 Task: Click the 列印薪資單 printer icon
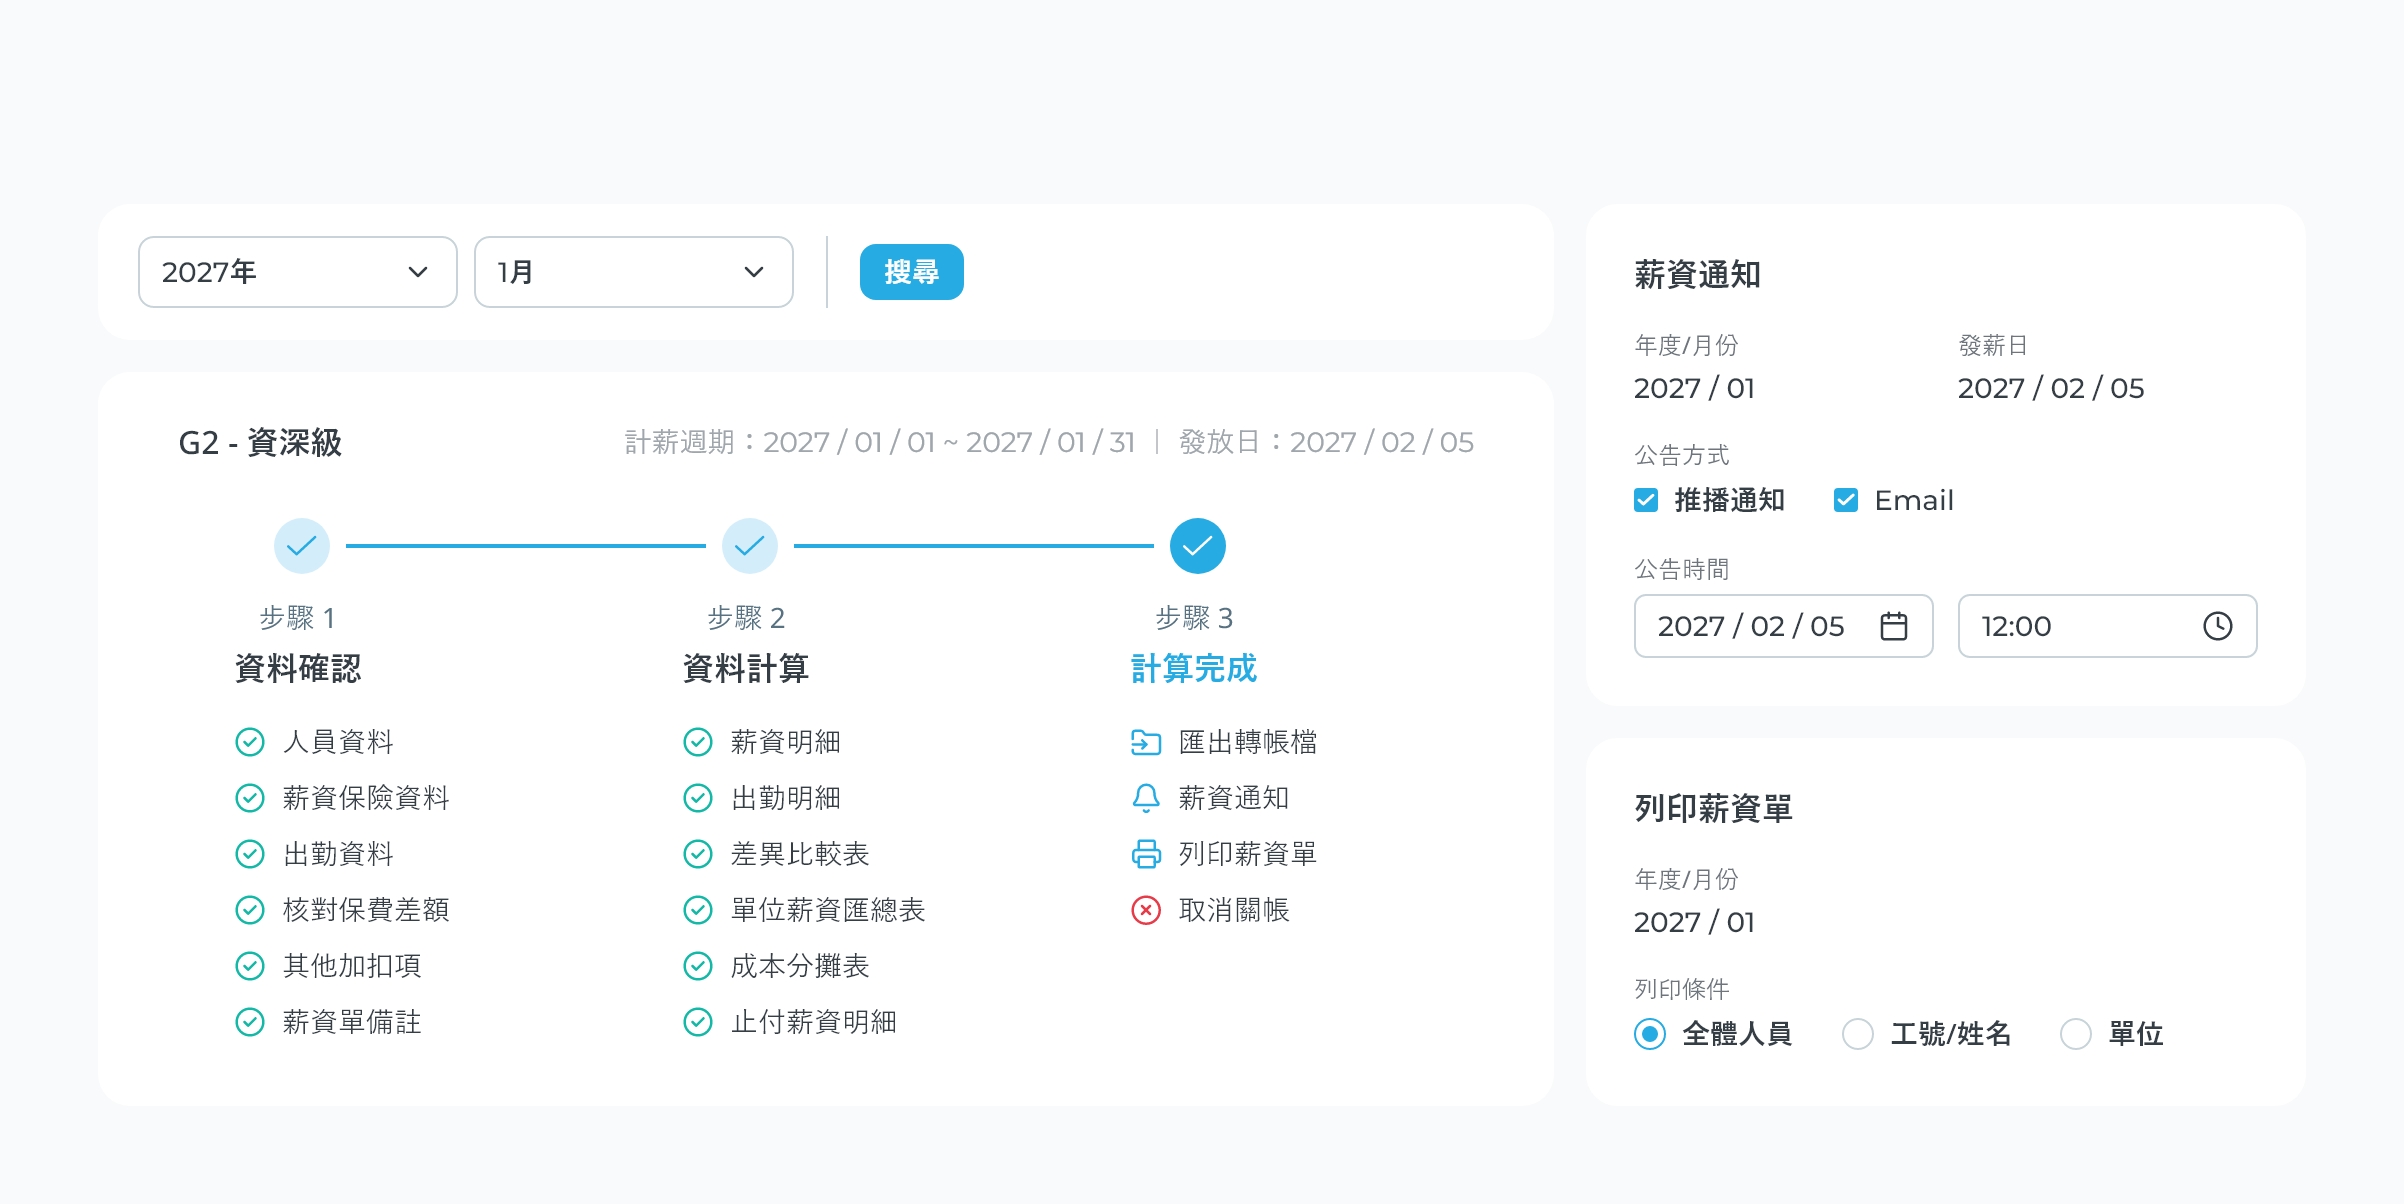click(x=1146, y=854)
